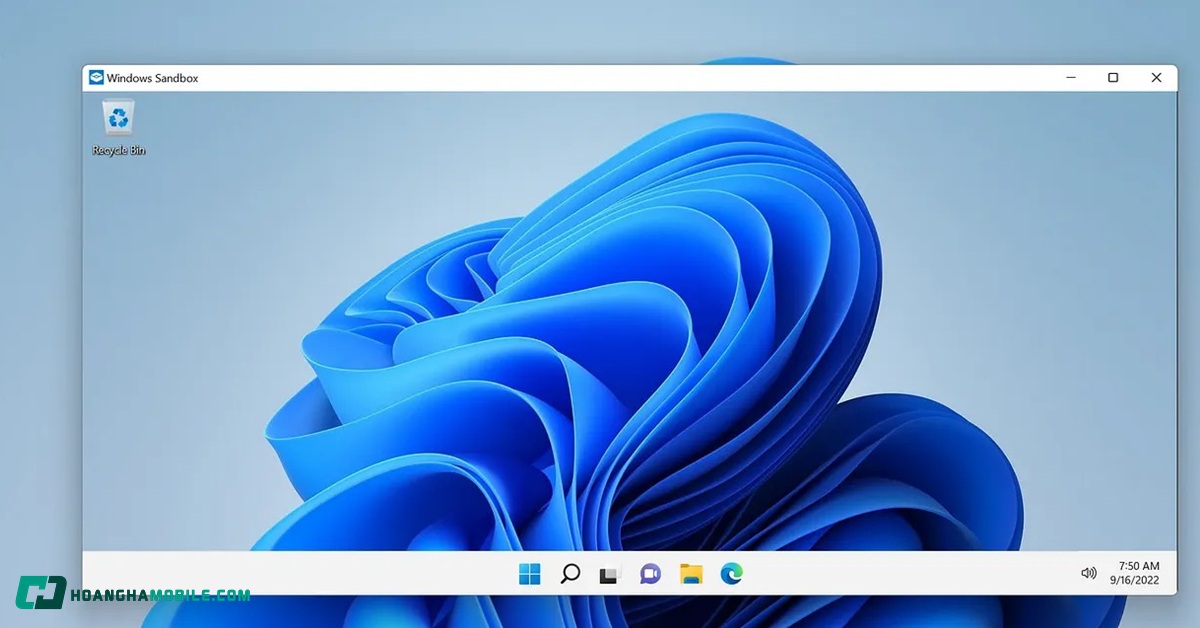The height and width of the screenshot is (628, 1200).
Task: Close the Windows Sandbox window
Action: click(x=1157, y=77)
